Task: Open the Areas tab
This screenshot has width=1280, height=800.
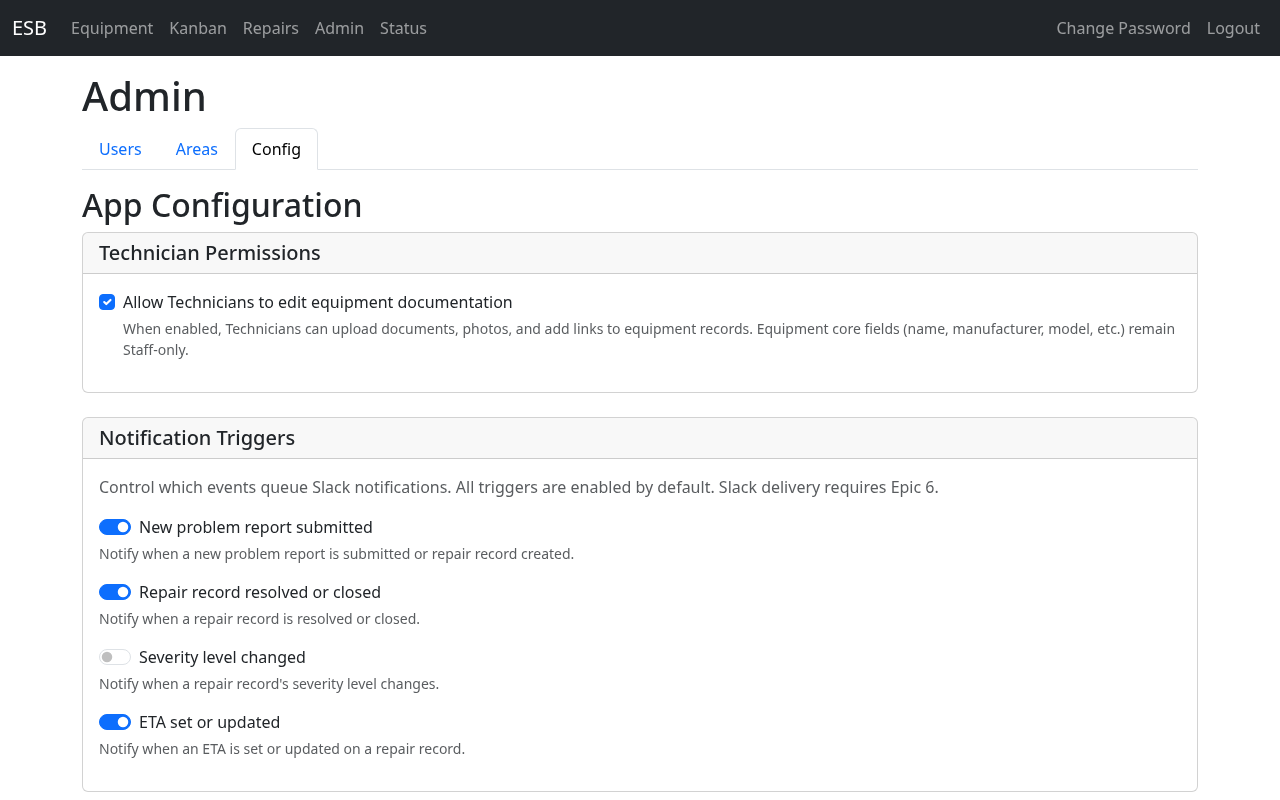Action: 196,149
